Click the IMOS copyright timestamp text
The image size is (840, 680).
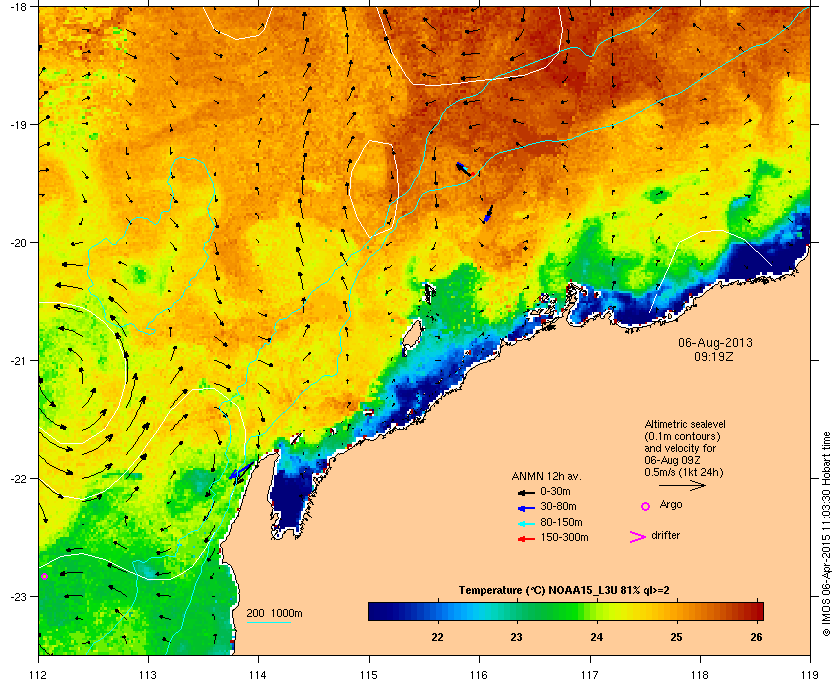pos(826,534)
